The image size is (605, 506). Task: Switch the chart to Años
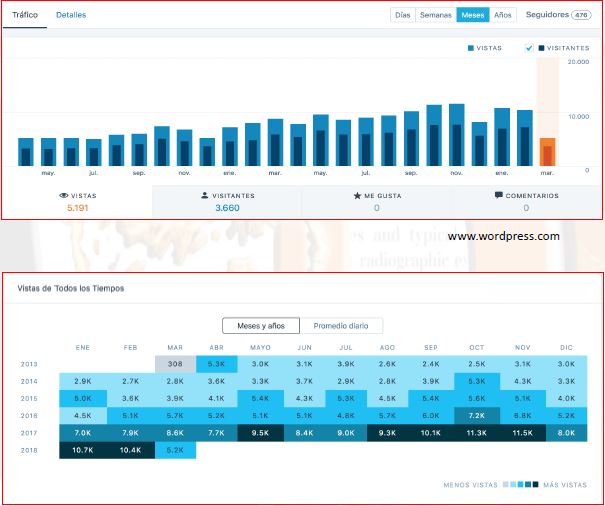tap(503, 16)
